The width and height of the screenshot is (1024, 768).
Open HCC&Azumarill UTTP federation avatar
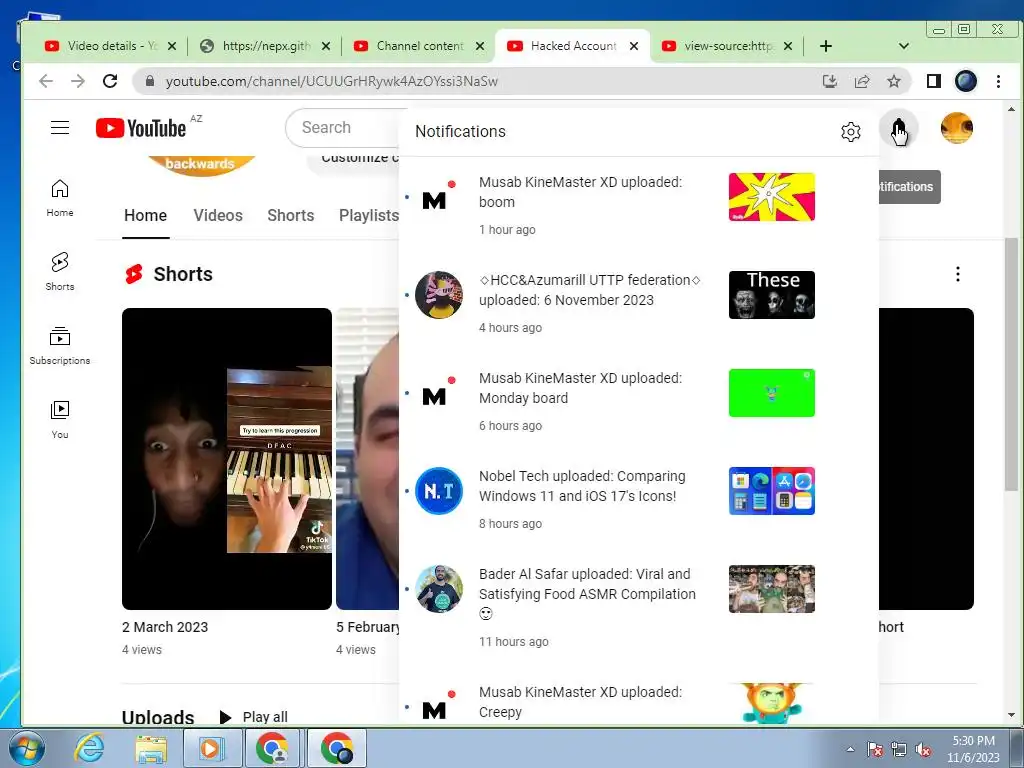(x=439, y=295)
